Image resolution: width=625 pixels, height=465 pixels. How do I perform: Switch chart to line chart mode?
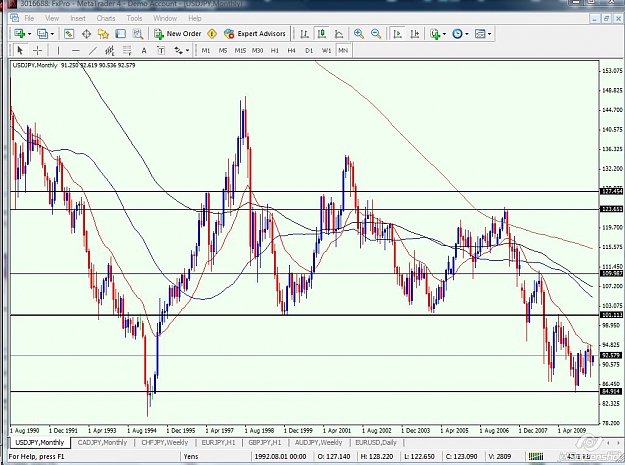339,34
